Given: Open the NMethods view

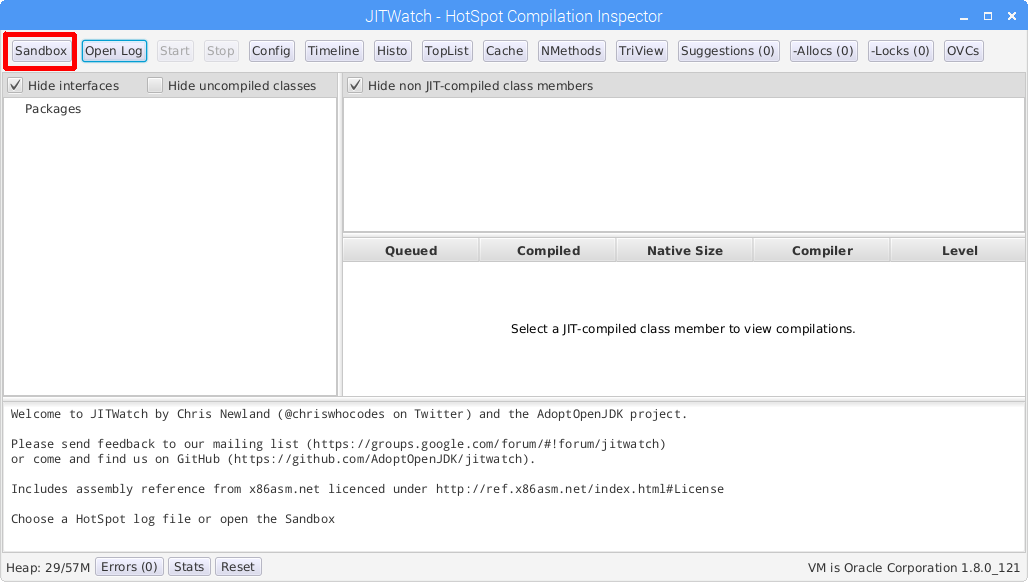Looking at the screenshot, I should [x=571, y=51].
